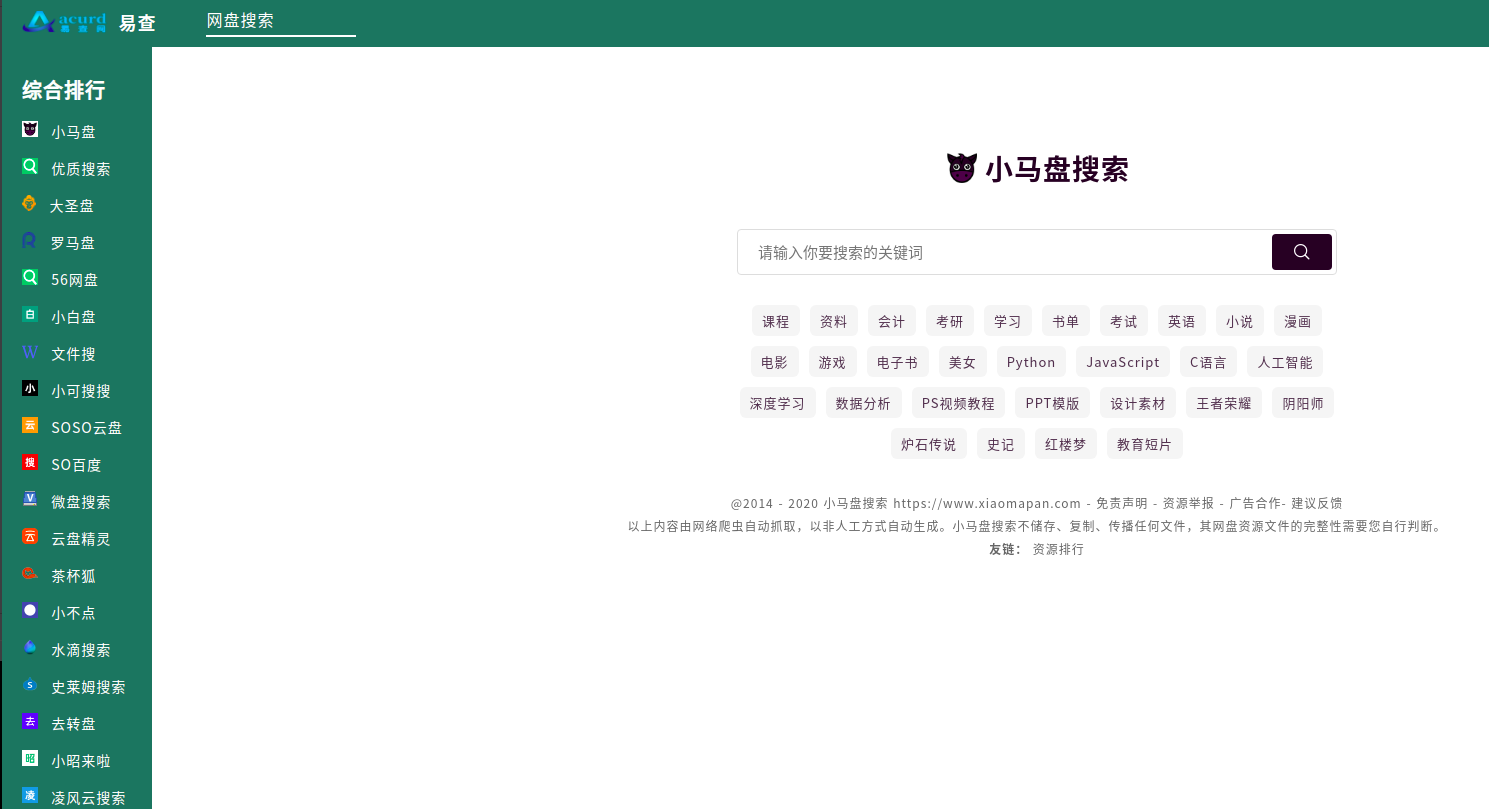
Task: Click the 小不点 round icon
Action: pyautogui.click(x=30, y=611)
